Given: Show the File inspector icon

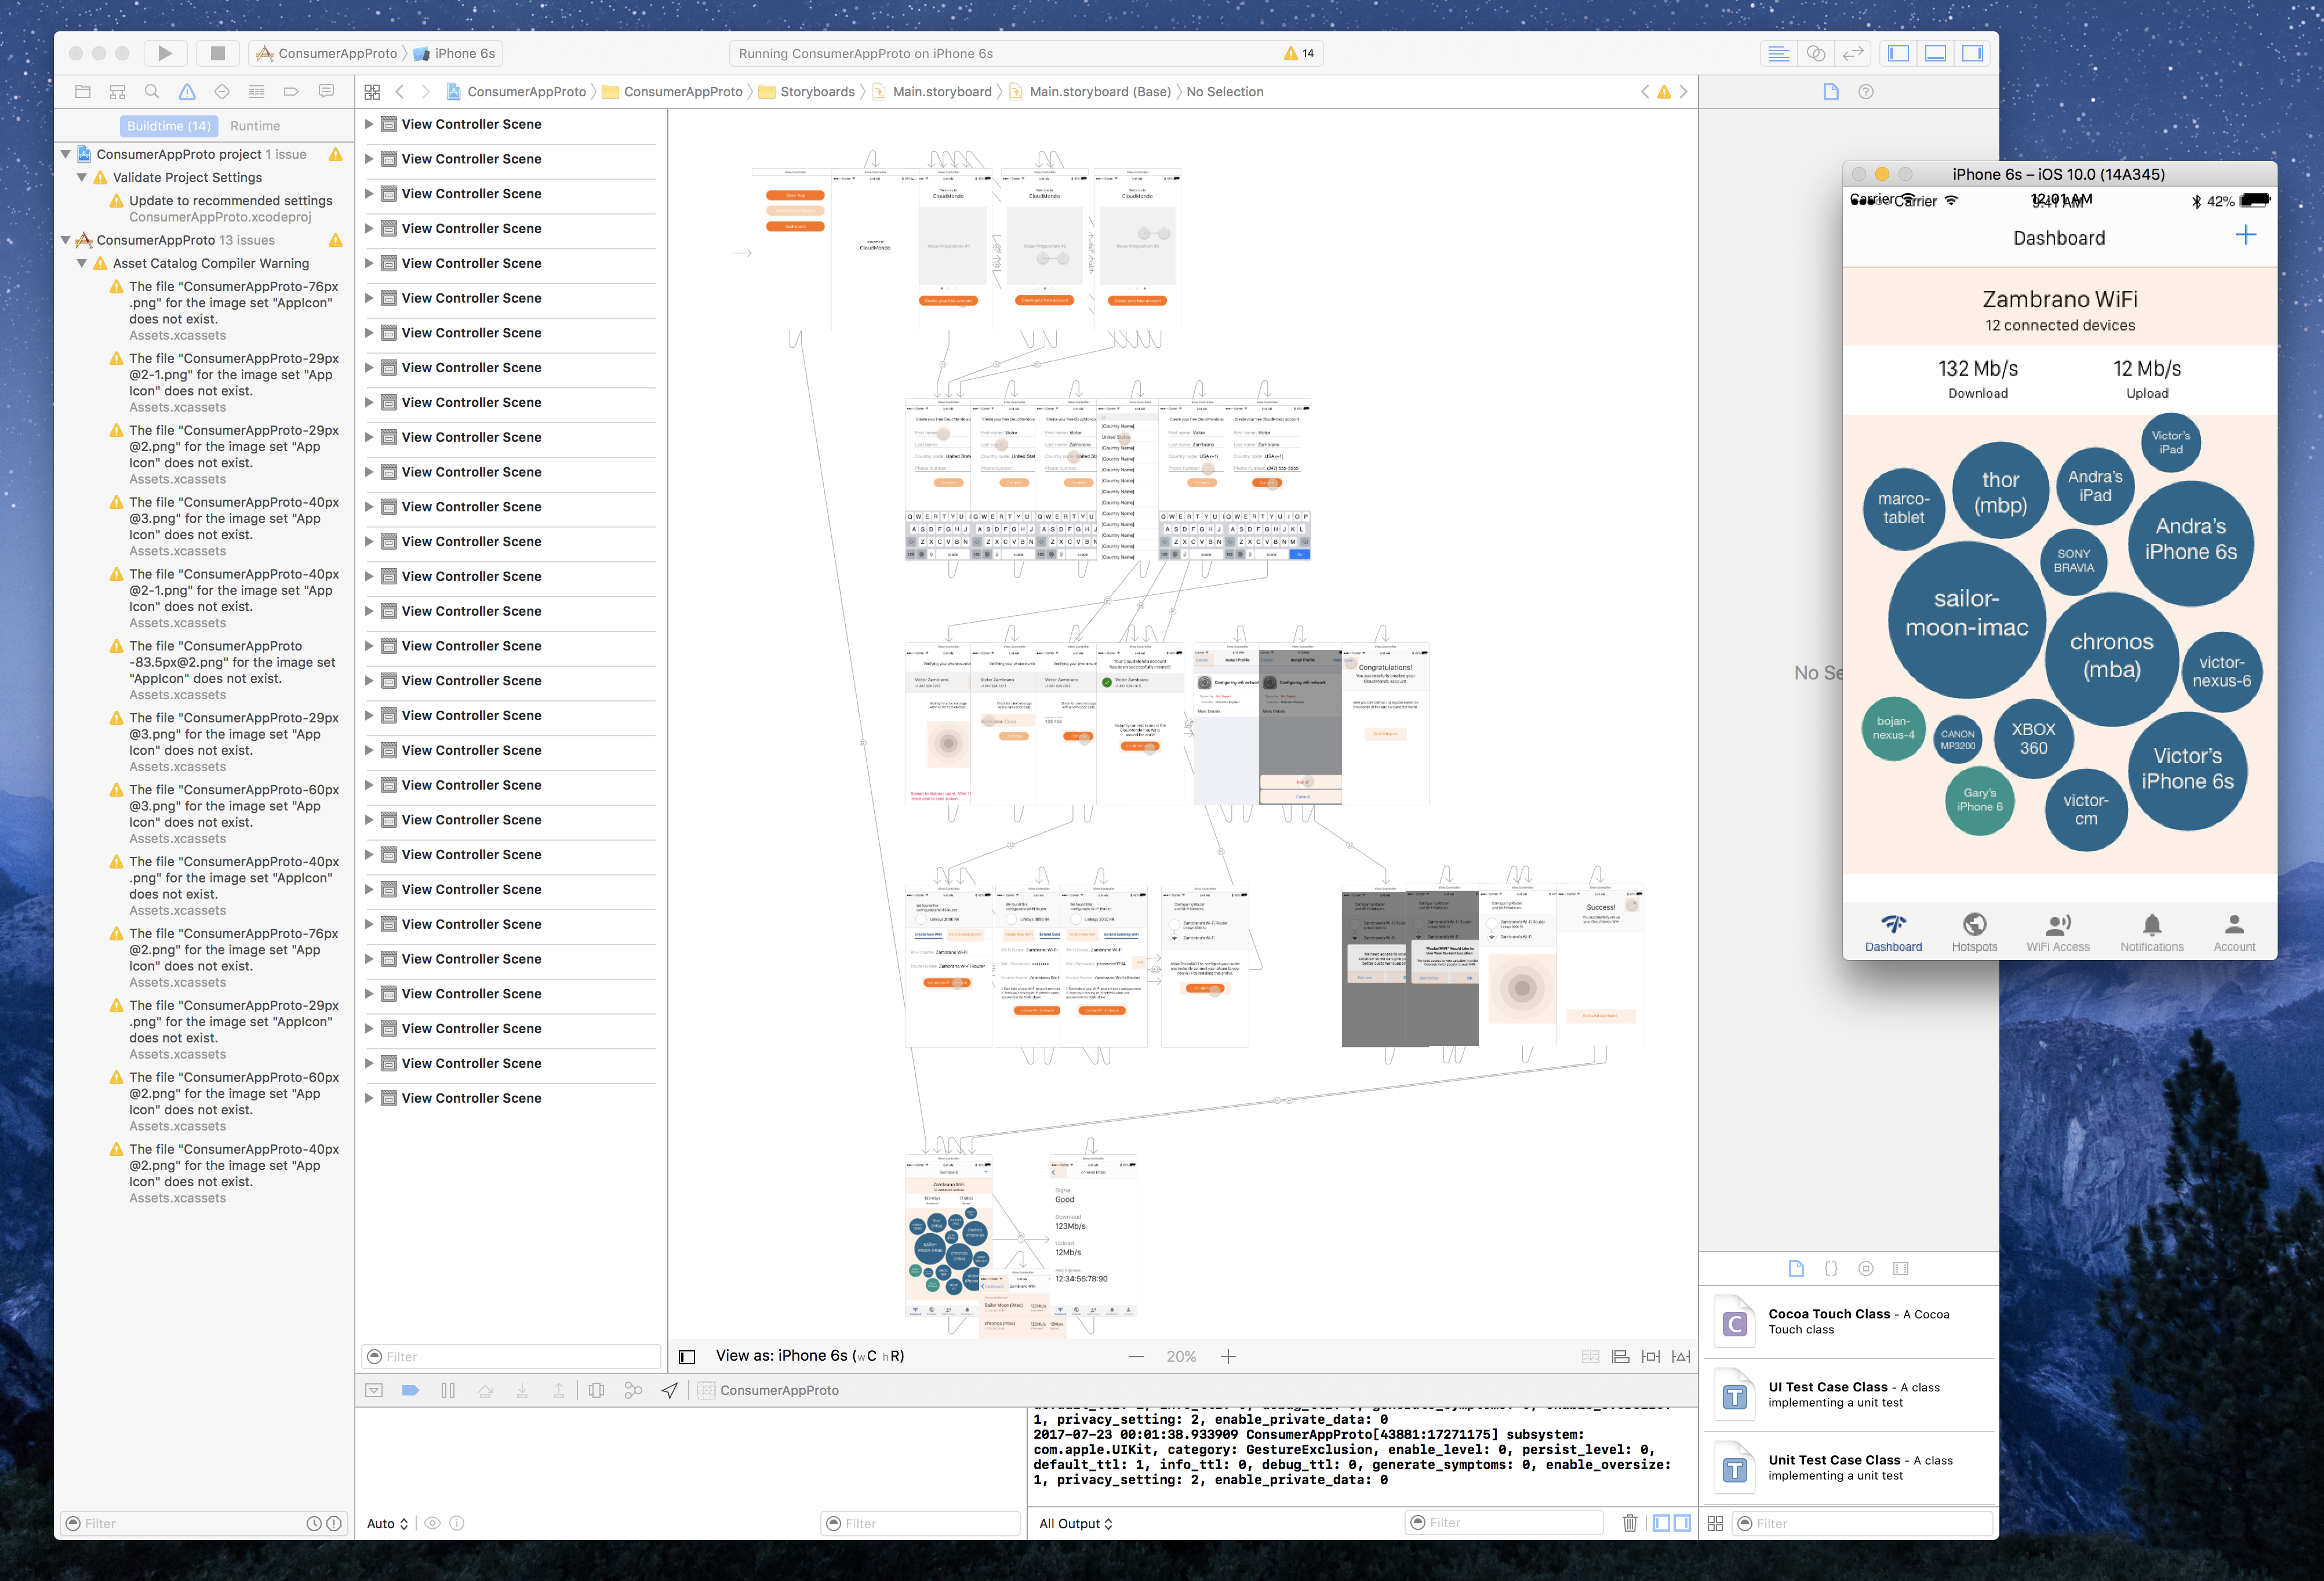Looking at the screenshot, I should (1831, 91).
